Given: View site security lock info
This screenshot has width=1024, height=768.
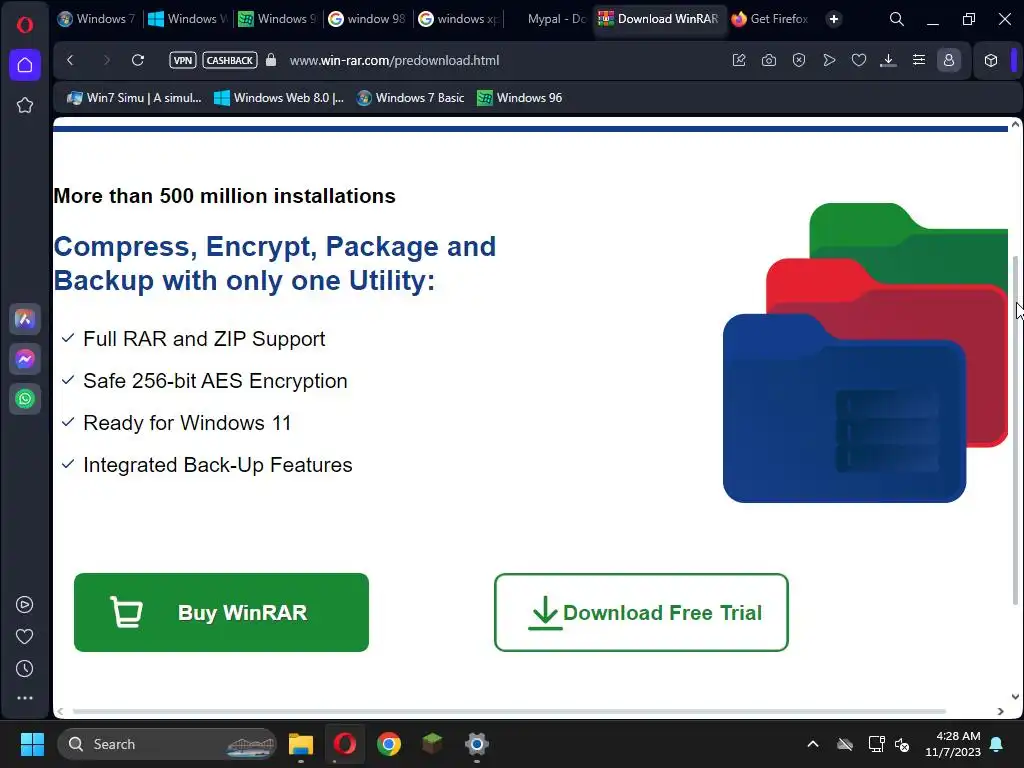Looking at the screenshot, I should point(271,60).
